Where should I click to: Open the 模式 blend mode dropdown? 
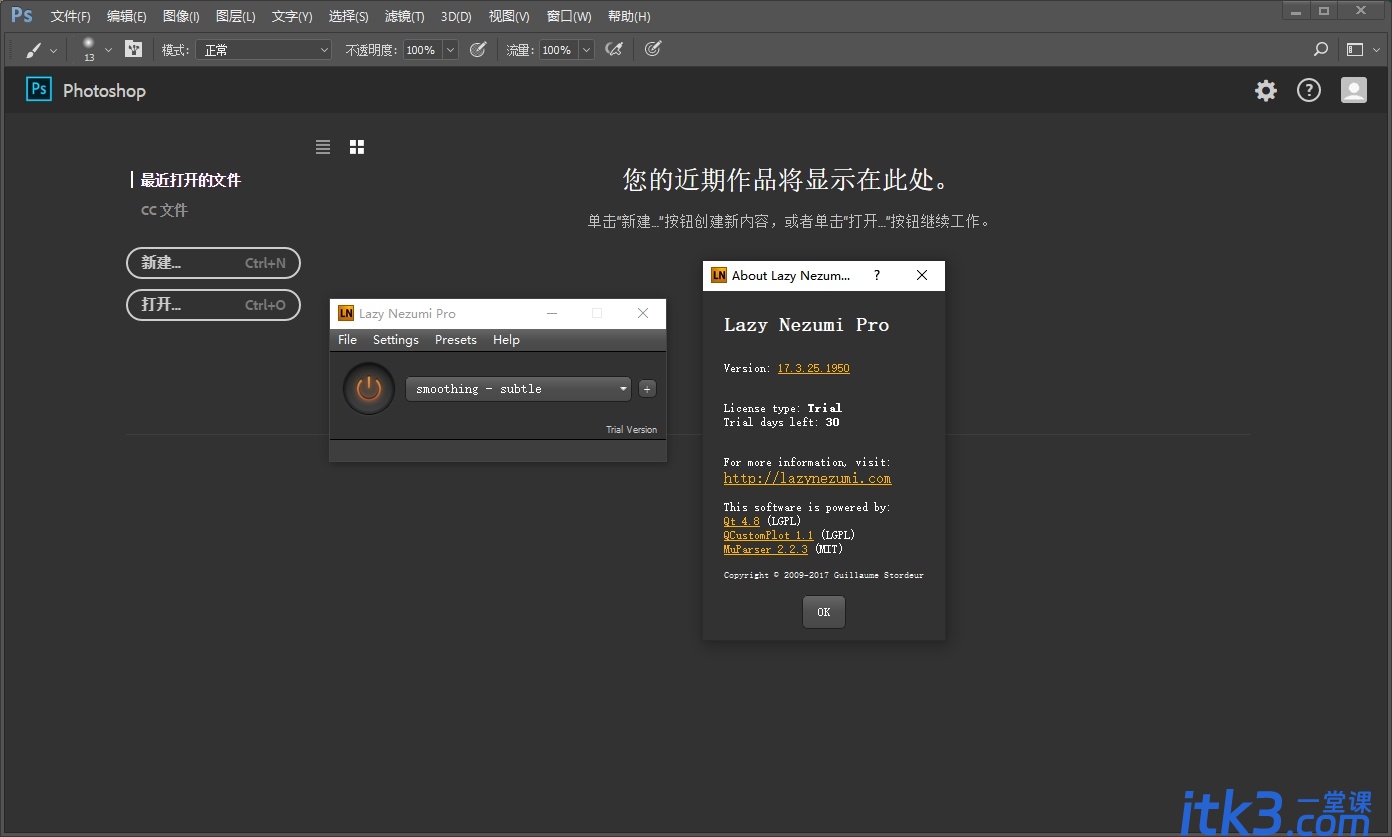click(263, 50)
